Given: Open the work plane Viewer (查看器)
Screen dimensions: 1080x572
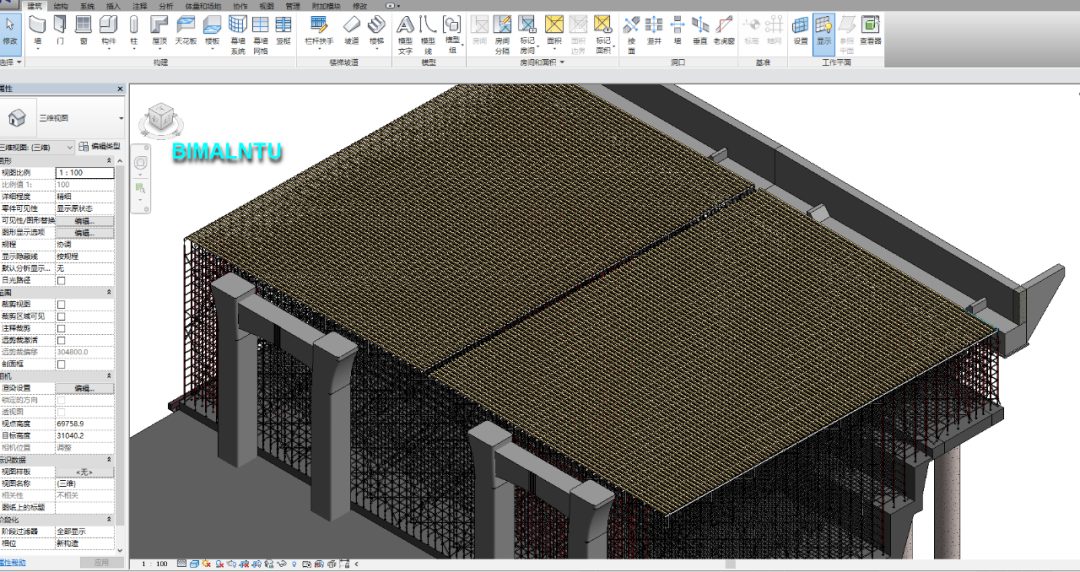Looking at the screenshot, I should tap(871, 32).
